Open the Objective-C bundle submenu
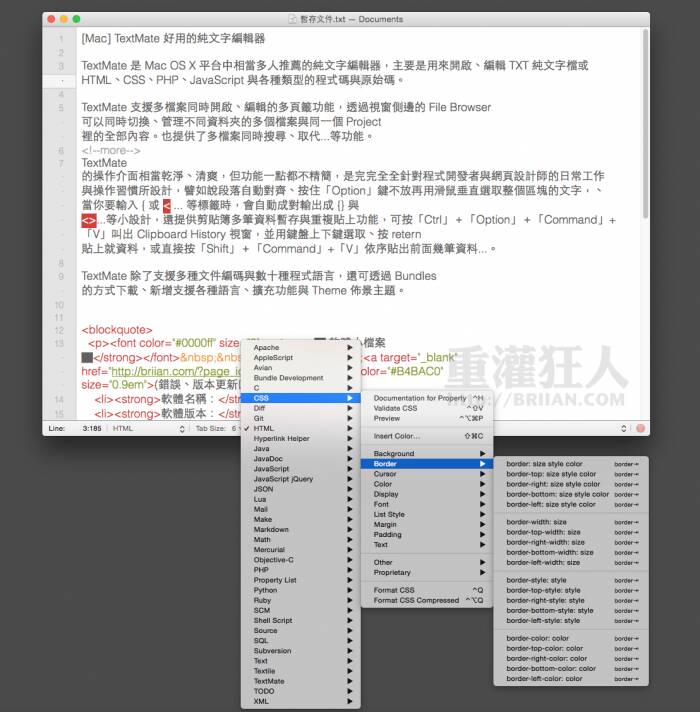The width and height of the screenshot is (700, 712). point(301,560)
